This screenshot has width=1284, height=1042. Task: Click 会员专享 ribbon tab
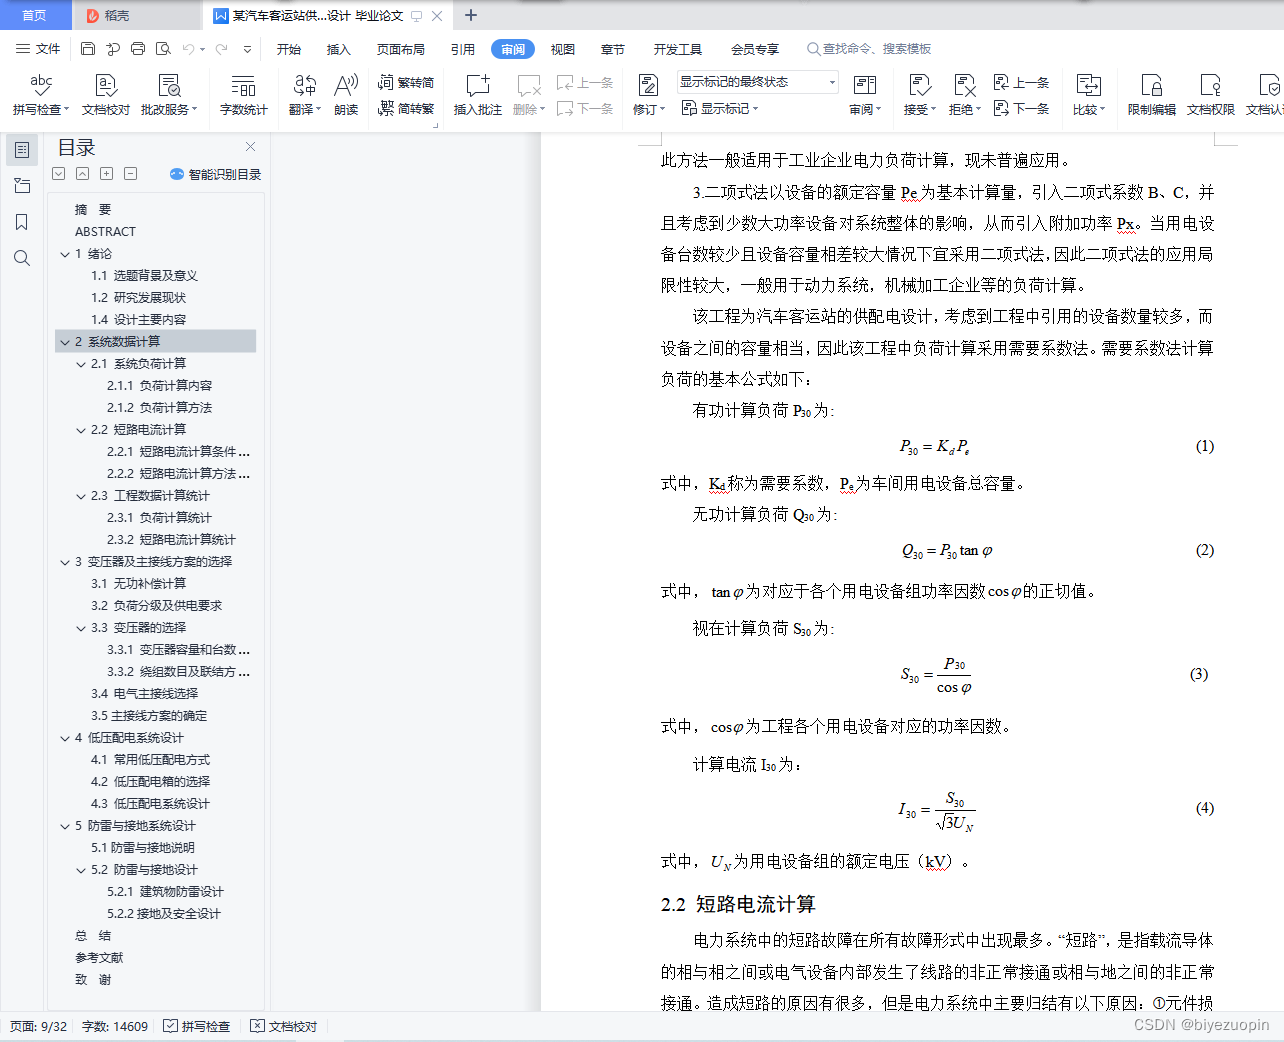pyautogui.click(x=754, y=49)
